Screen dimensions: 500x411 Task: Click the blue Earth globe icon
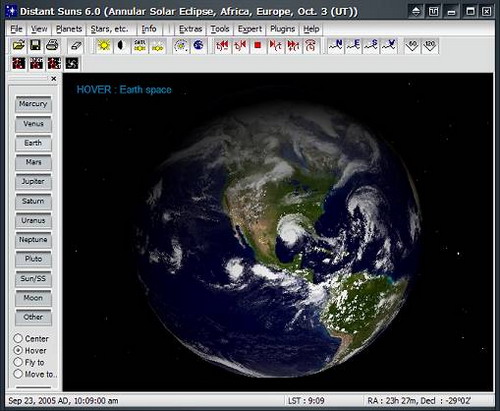coord(198,45)
